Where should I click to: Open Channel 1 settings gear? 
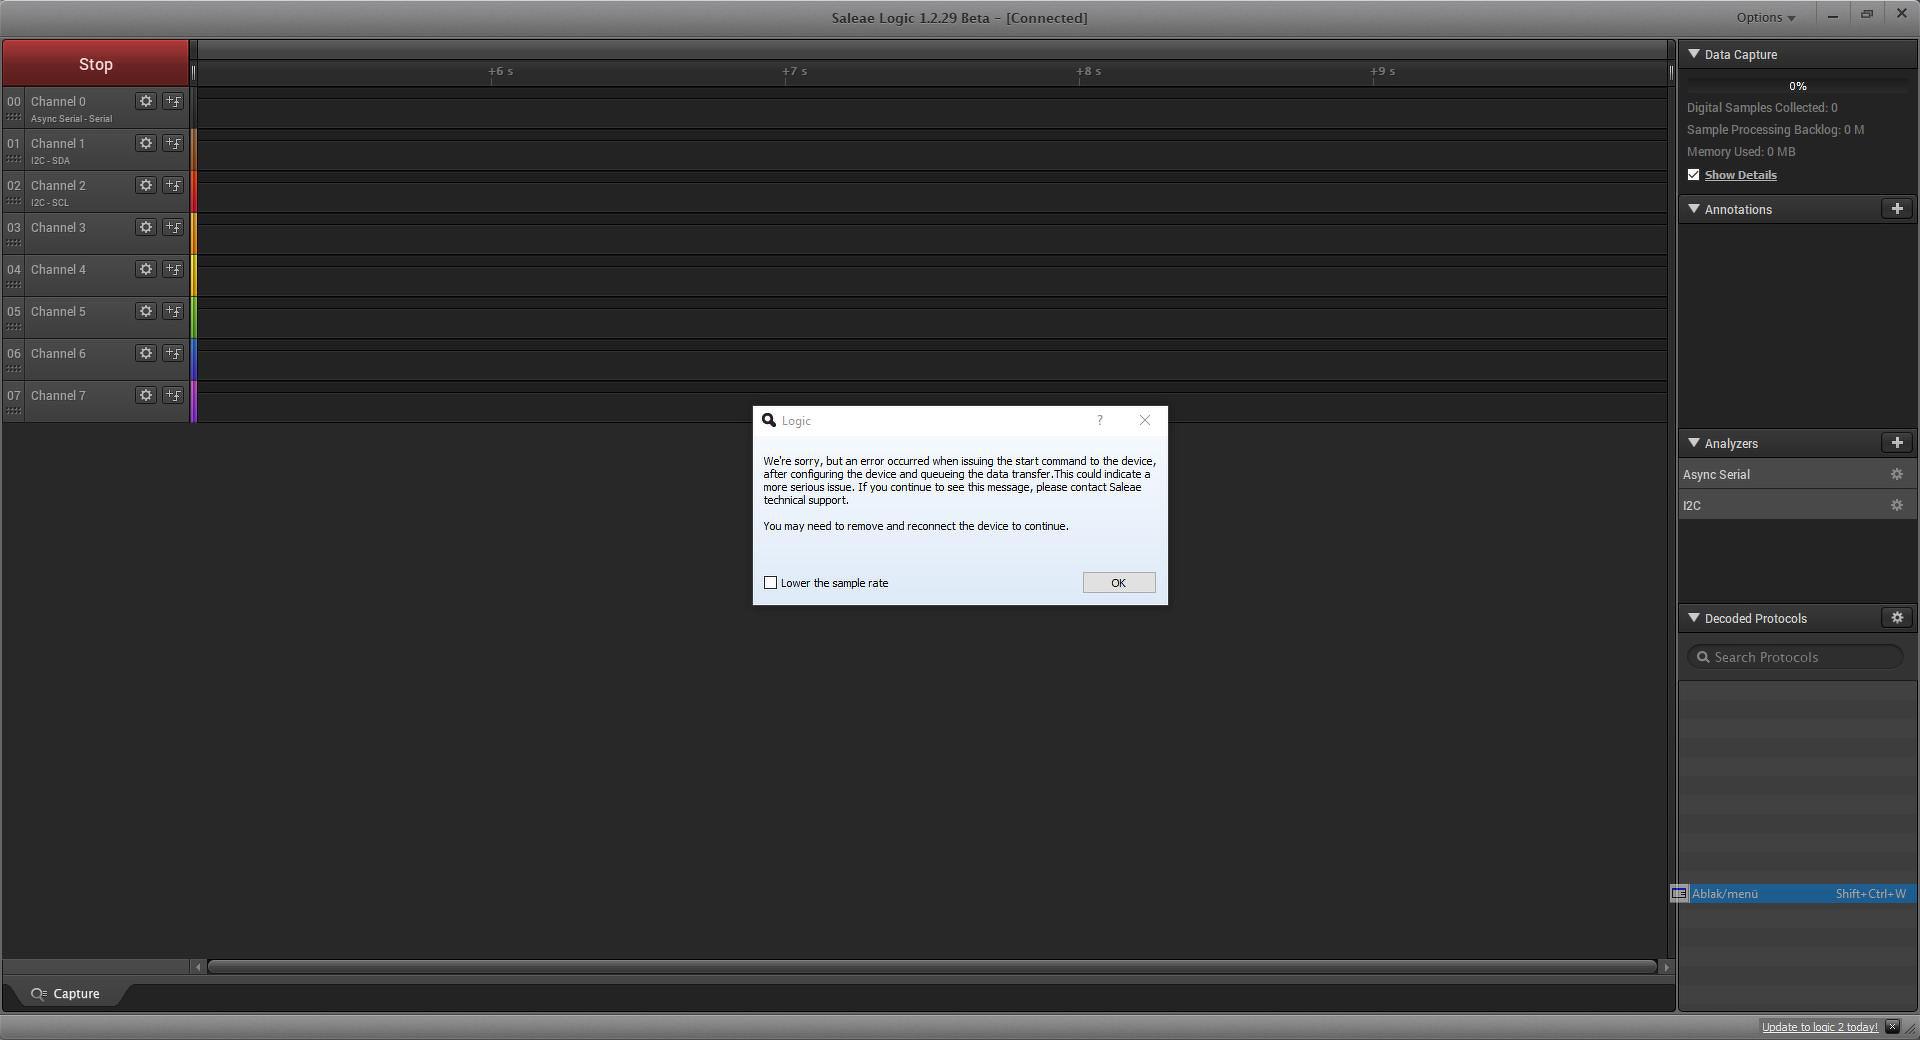pos(146,143)
